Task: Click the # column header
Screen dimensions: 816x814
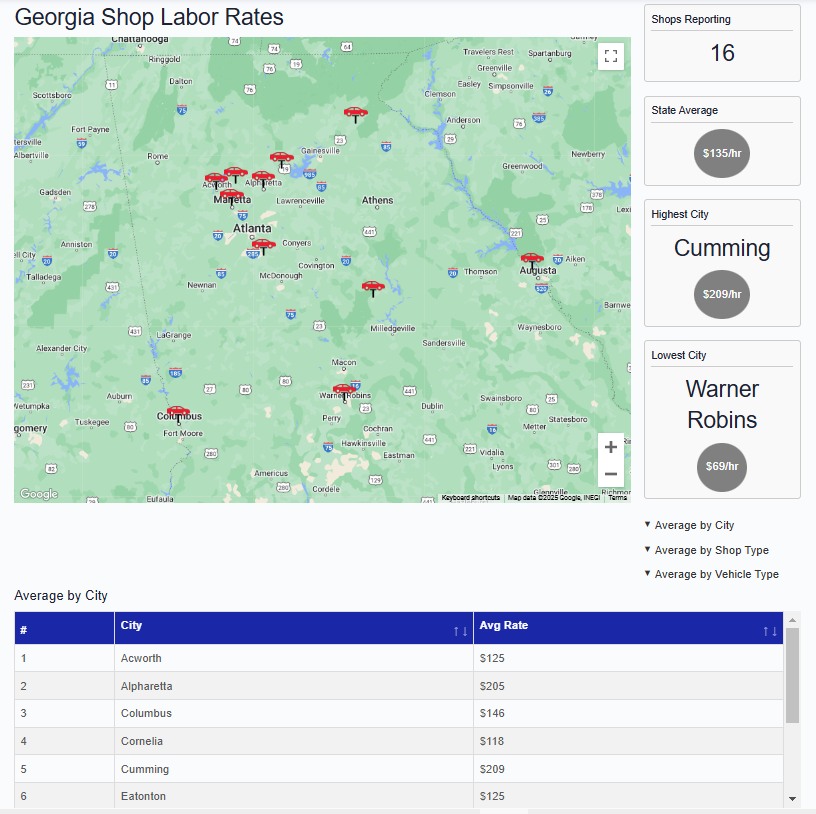Action: [x=65, y=628]
